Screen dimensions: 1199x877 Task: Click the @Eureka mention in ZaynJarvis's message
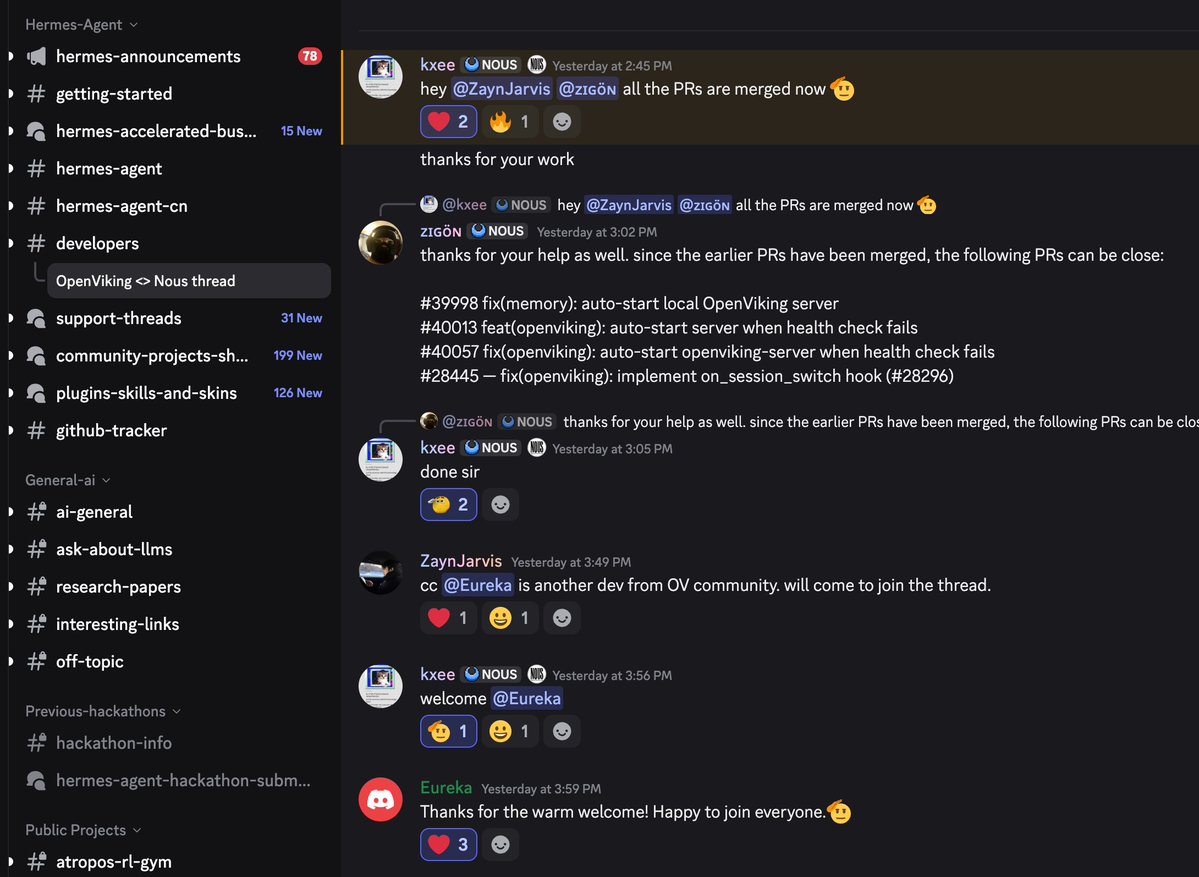[x=478, y=585]
